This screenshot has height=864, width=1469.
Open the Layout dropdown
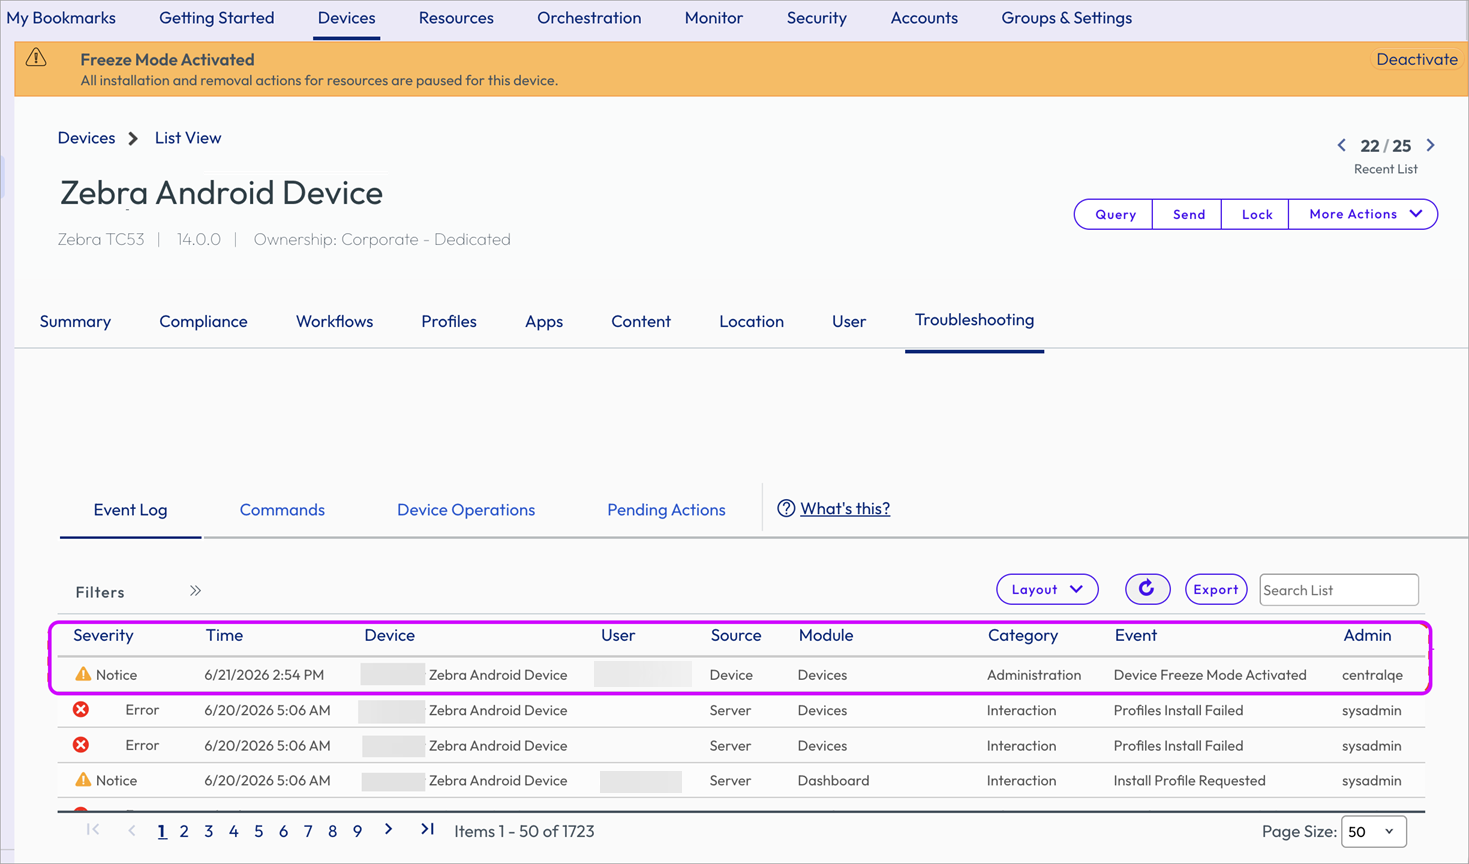(1047, 589)
